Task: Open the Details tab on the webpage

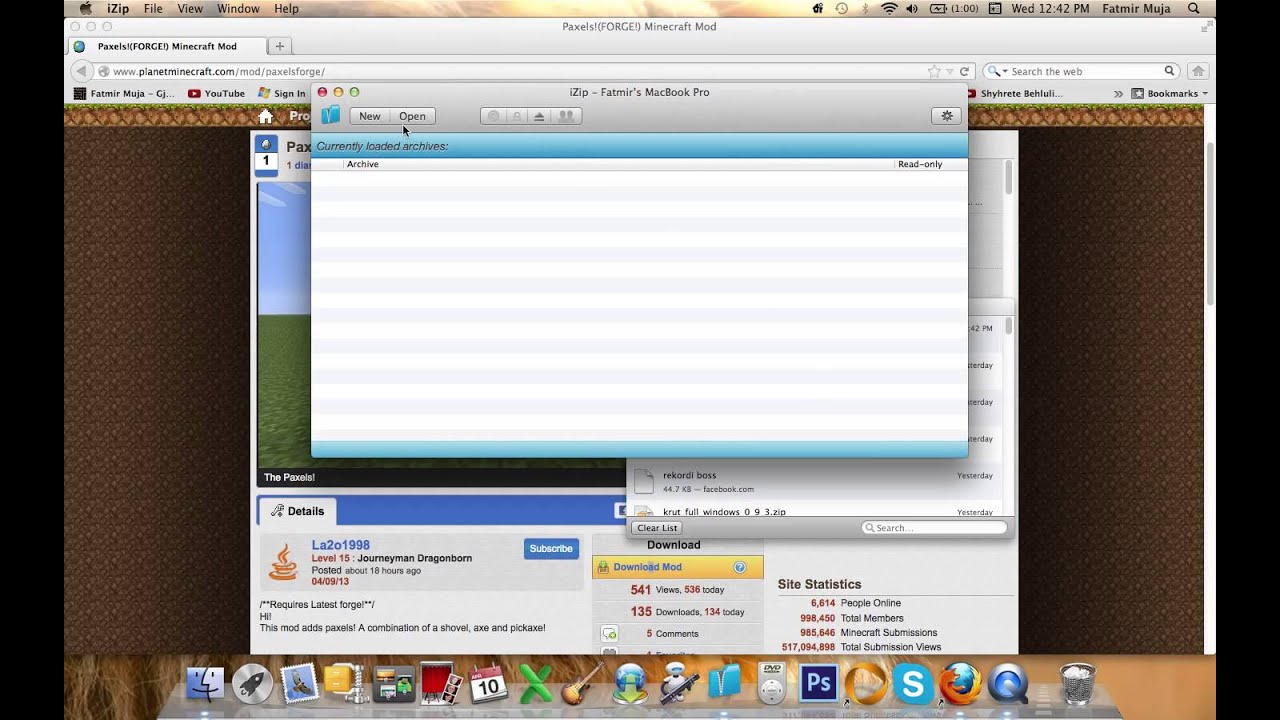Action: [x=297, y=511]
